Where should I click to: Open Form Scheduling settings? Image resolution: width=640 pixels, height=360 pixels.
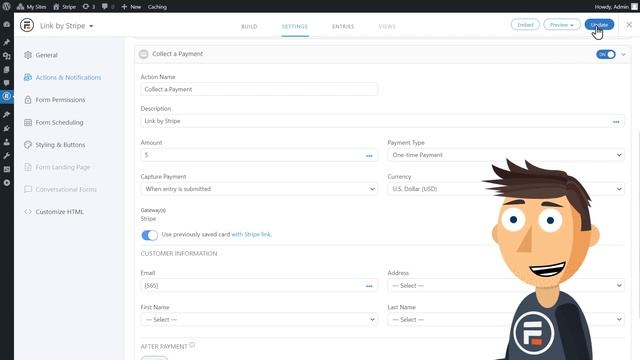(x=53, y=122)
